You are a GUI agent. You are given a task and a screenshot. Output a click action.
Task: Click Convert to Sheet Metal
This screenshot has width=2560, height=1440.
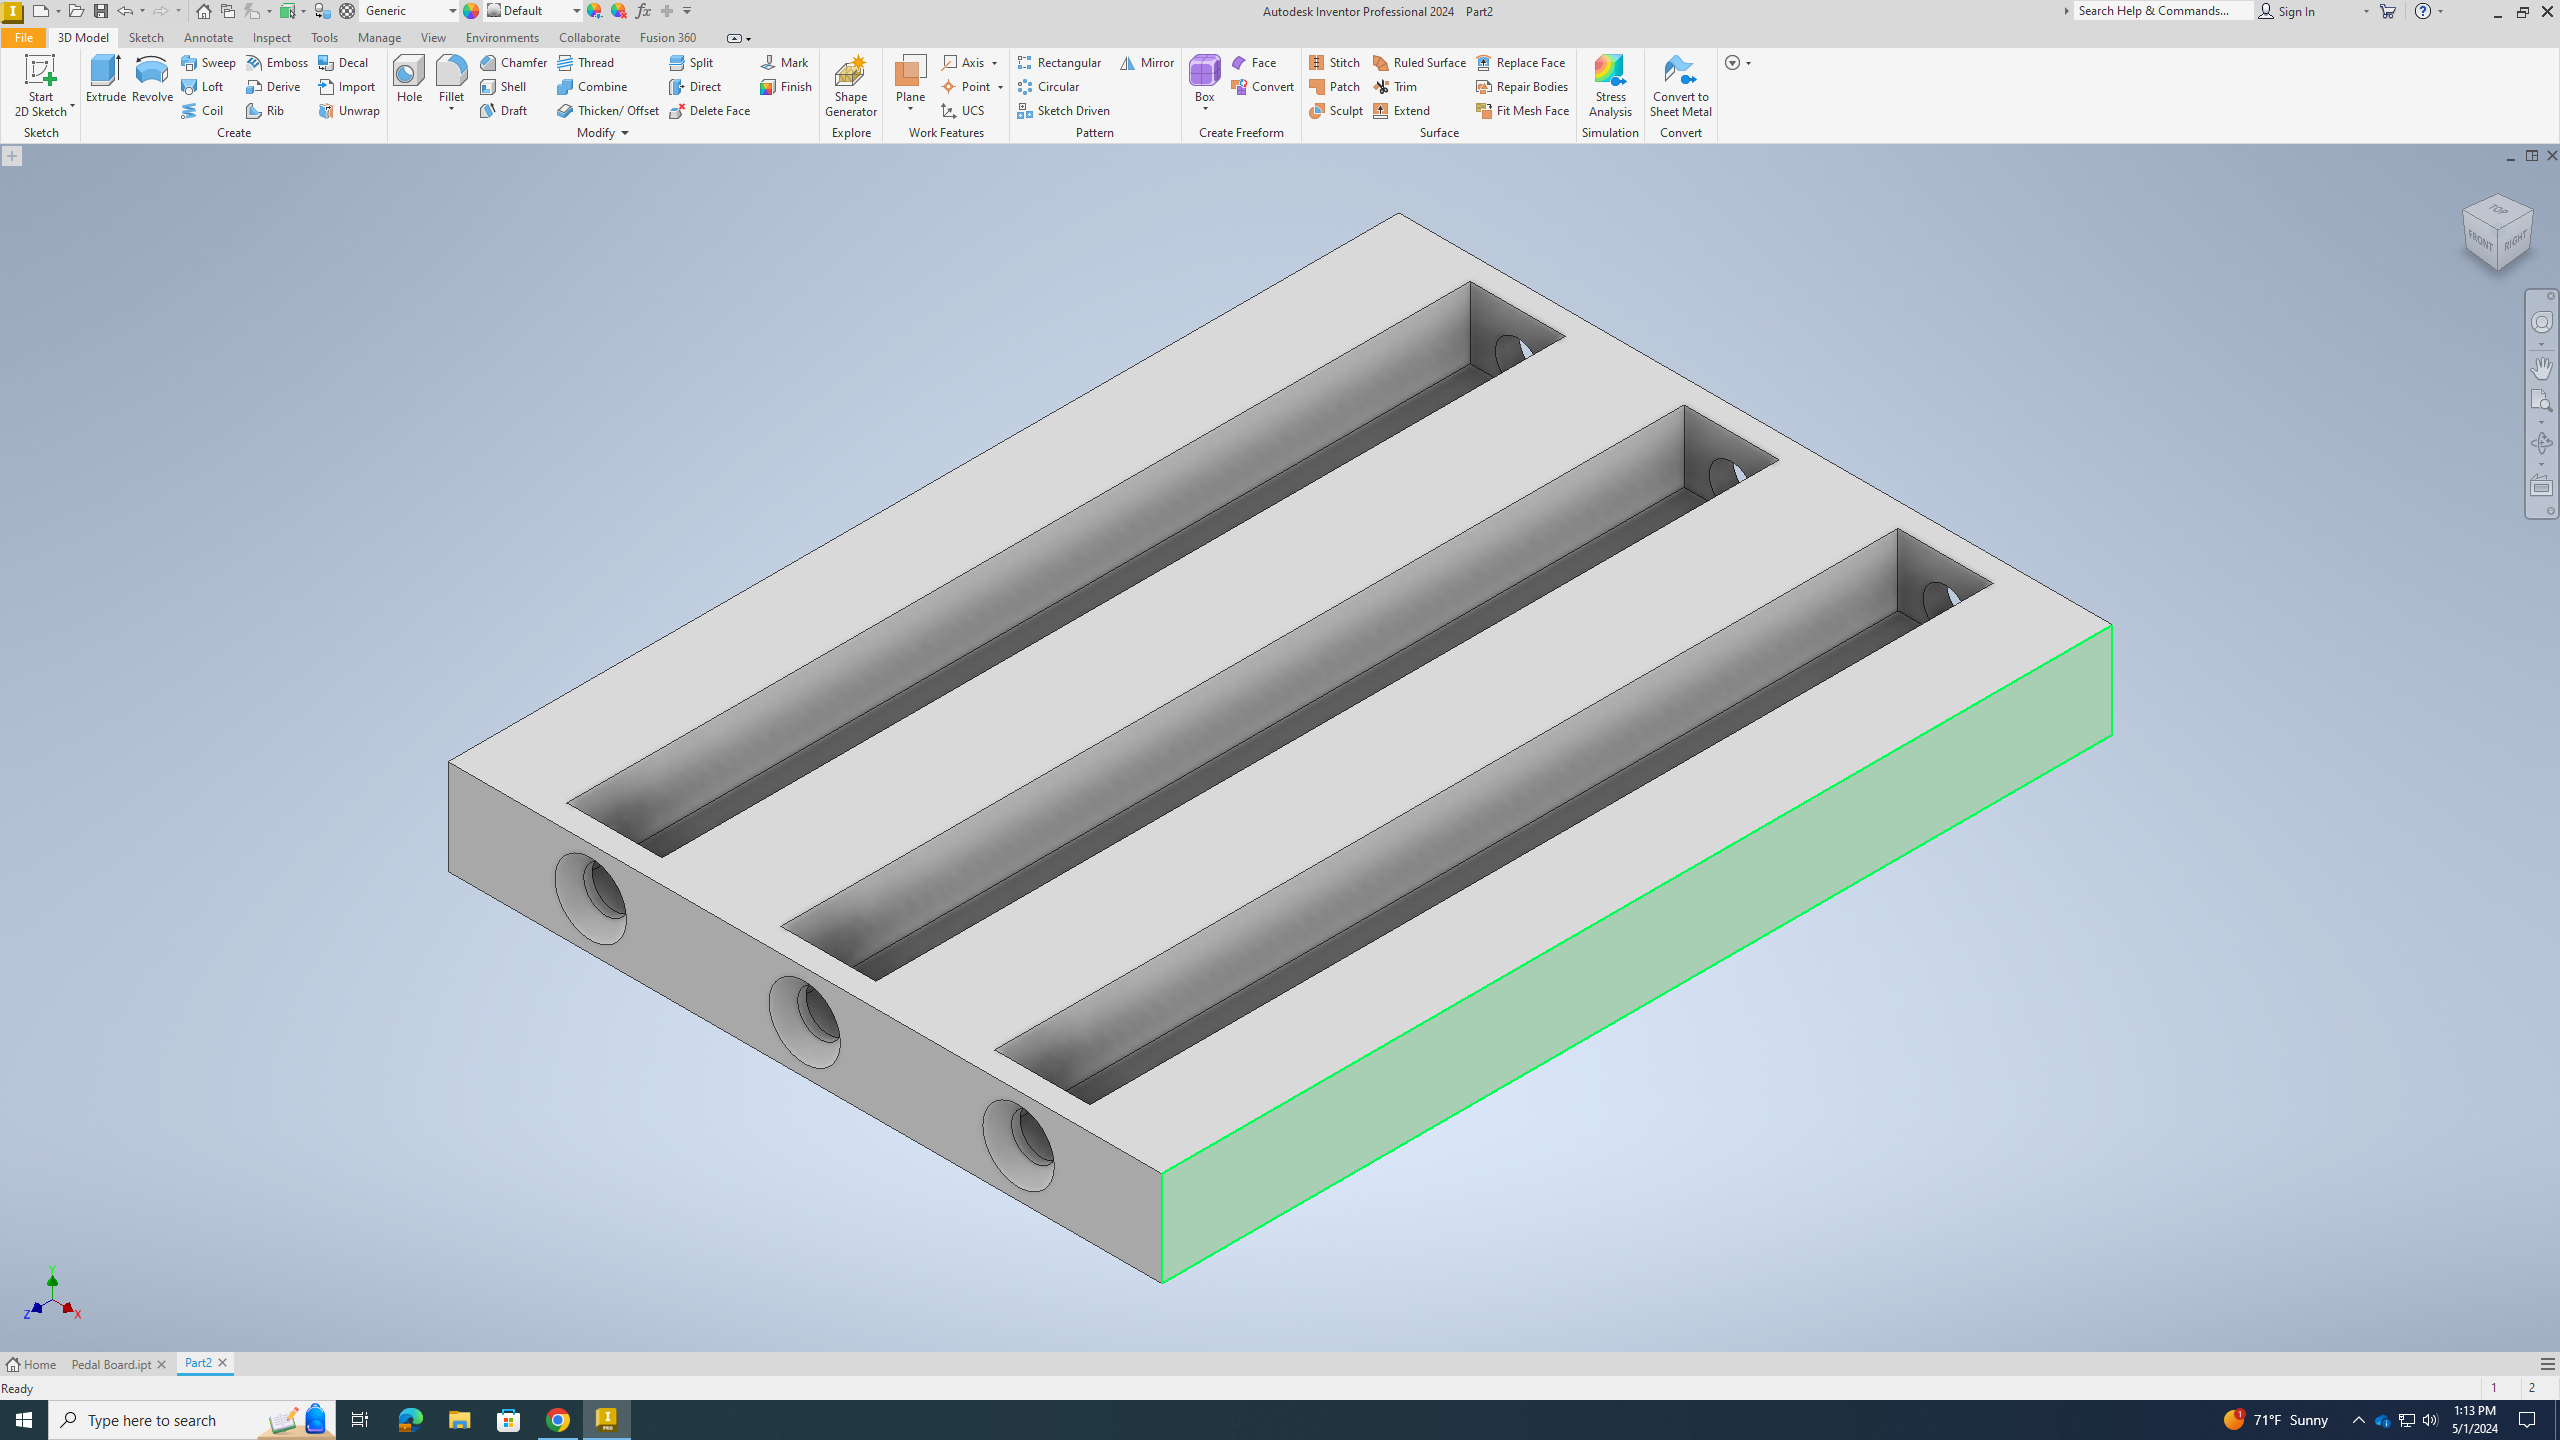(x=1680, y=85)
